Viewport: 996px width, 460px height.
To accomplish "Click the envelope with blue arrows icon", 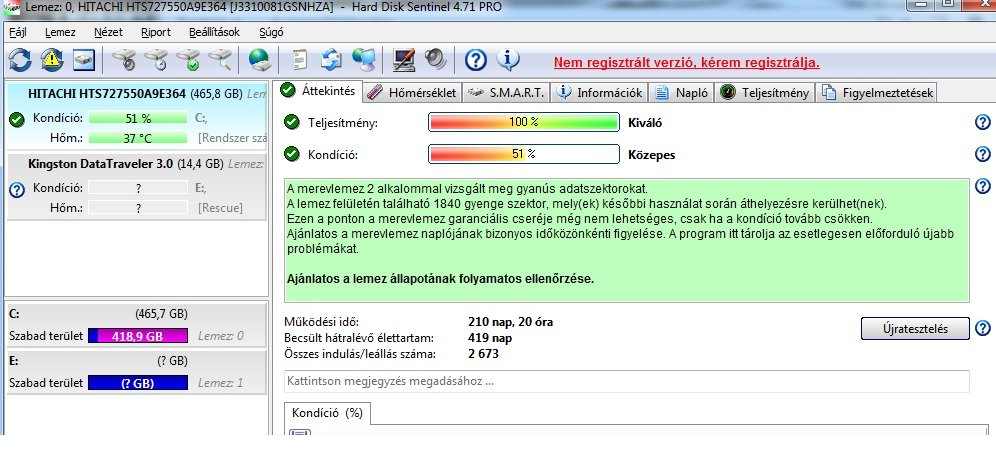I will click(331, 60).
